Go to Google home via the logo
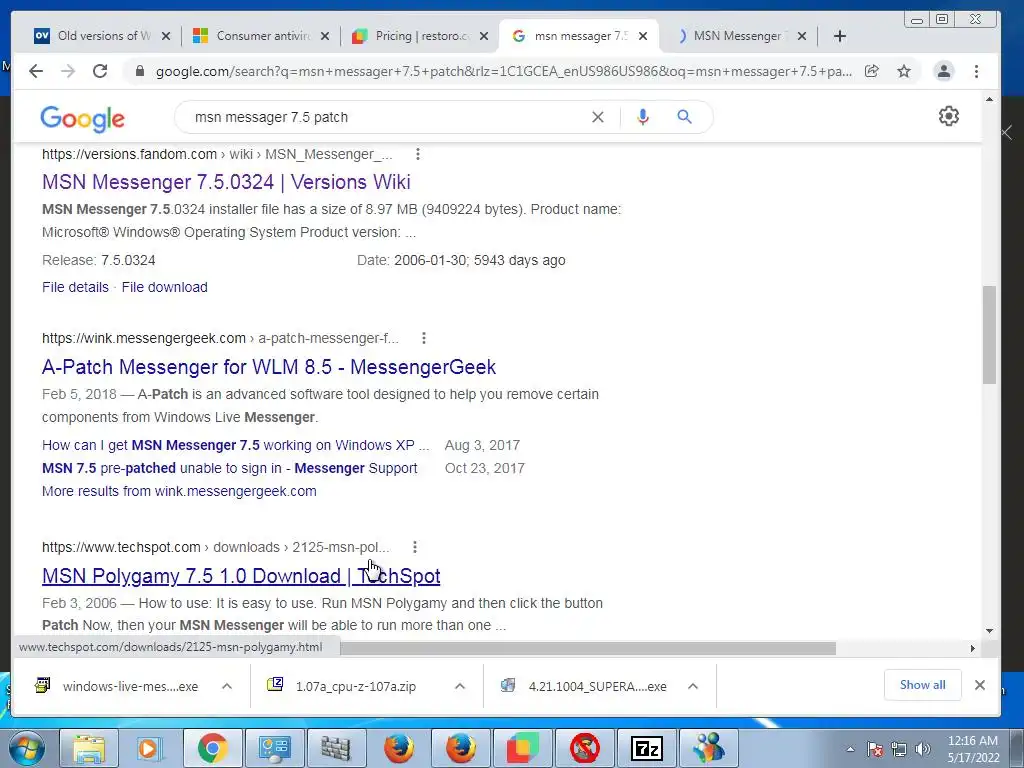The width and height of the screenshot is (1024, 768). click(x=82, y=118)
